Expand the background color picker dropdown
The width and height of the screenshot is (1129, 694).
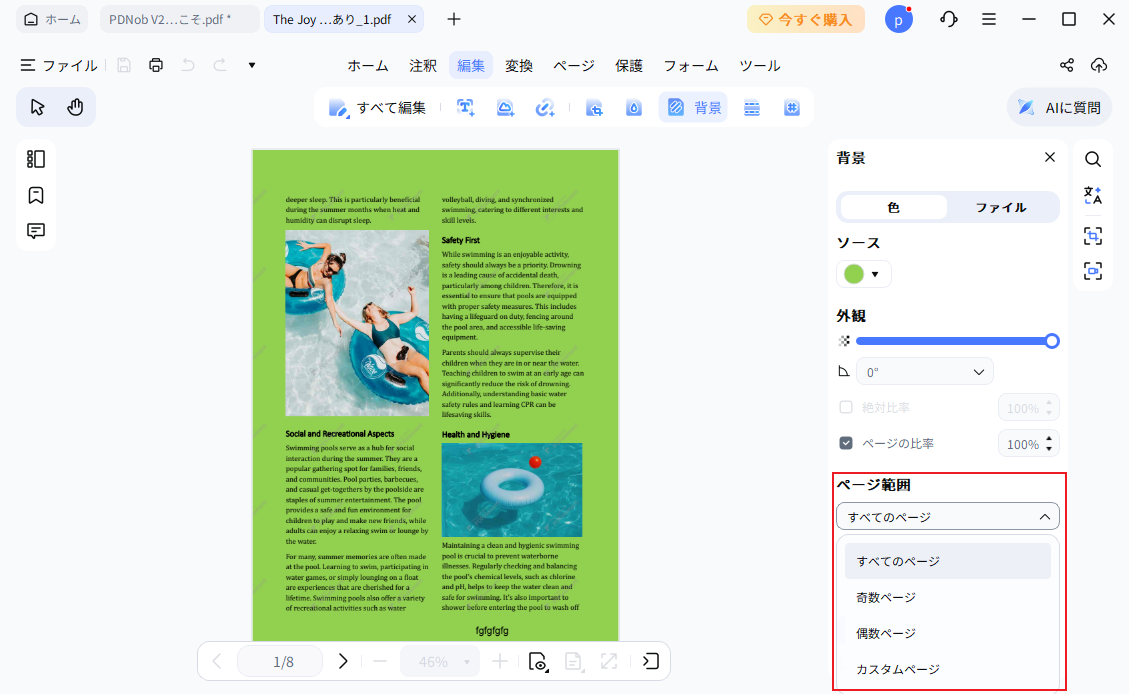(x=864, y=274)
